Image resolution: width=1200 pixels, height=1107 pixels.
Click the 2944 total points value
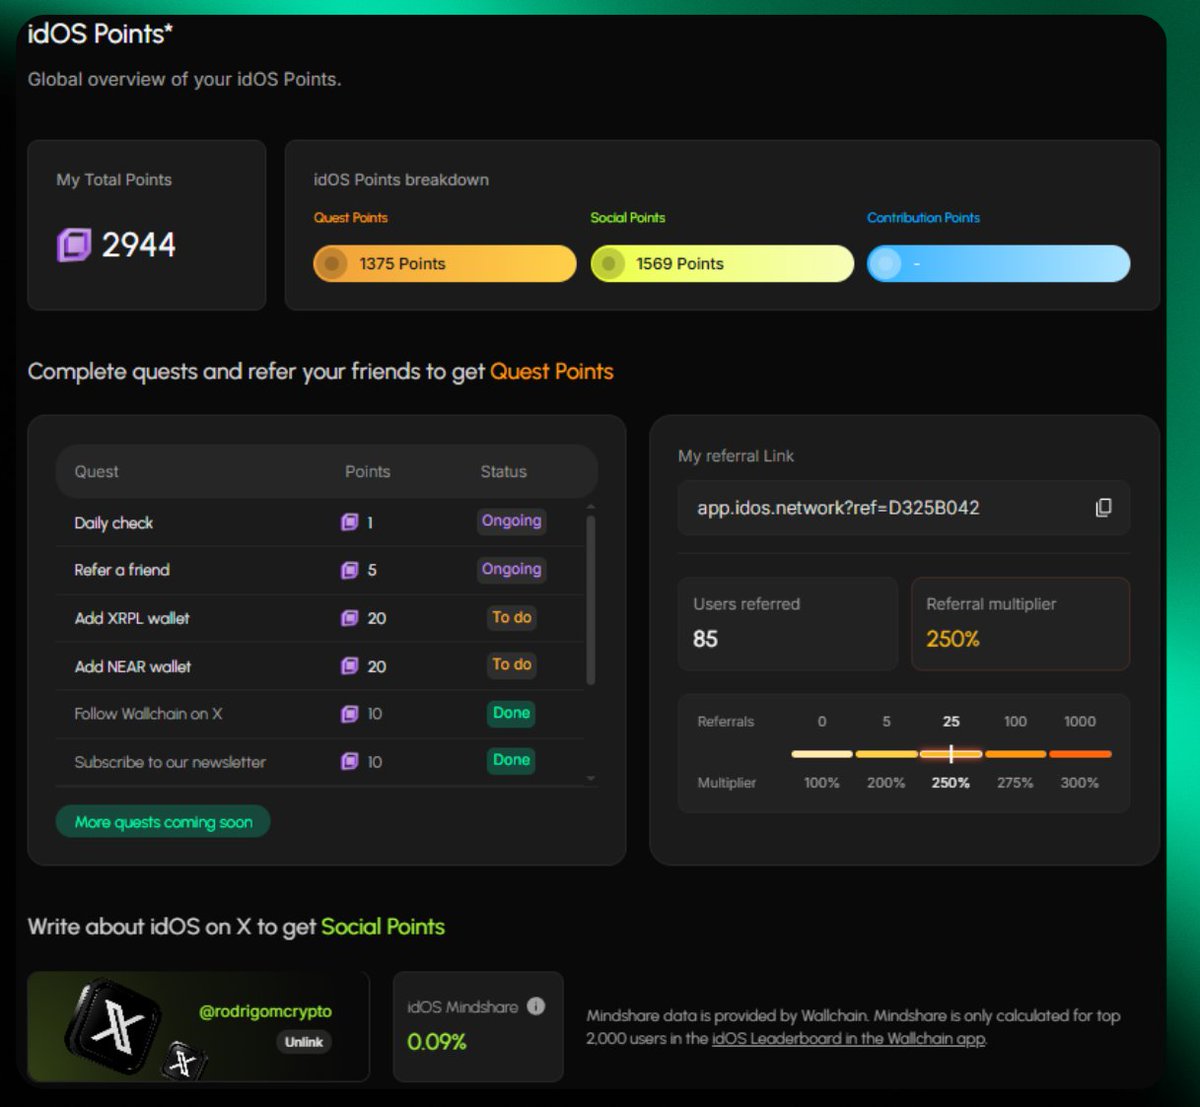pyautogui.click(x=138, y=244)
